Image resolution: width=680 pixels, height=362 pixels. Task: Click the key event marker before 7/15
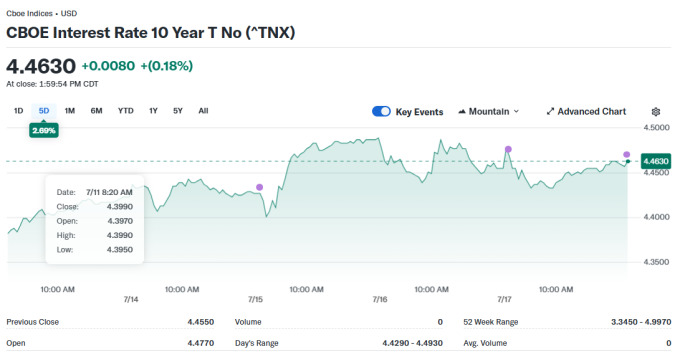coord(259,187)
